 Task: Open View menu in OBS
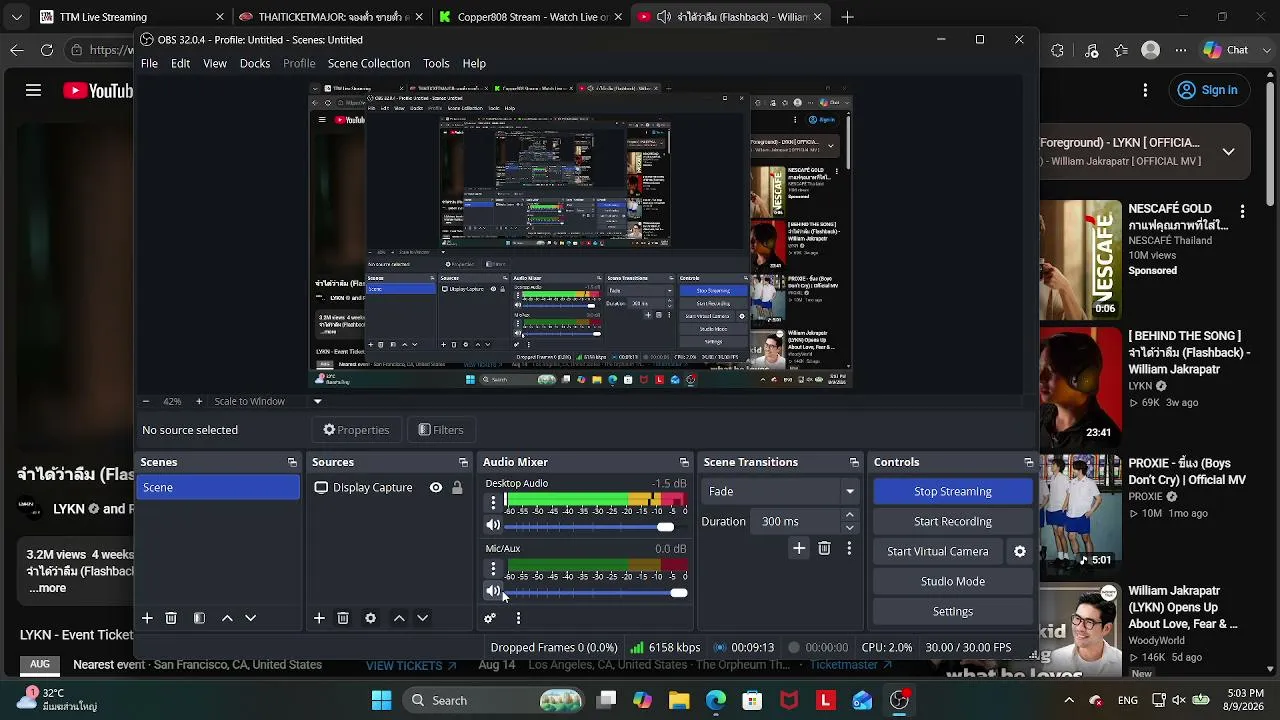pyautogui.click(x=215, y=63)
